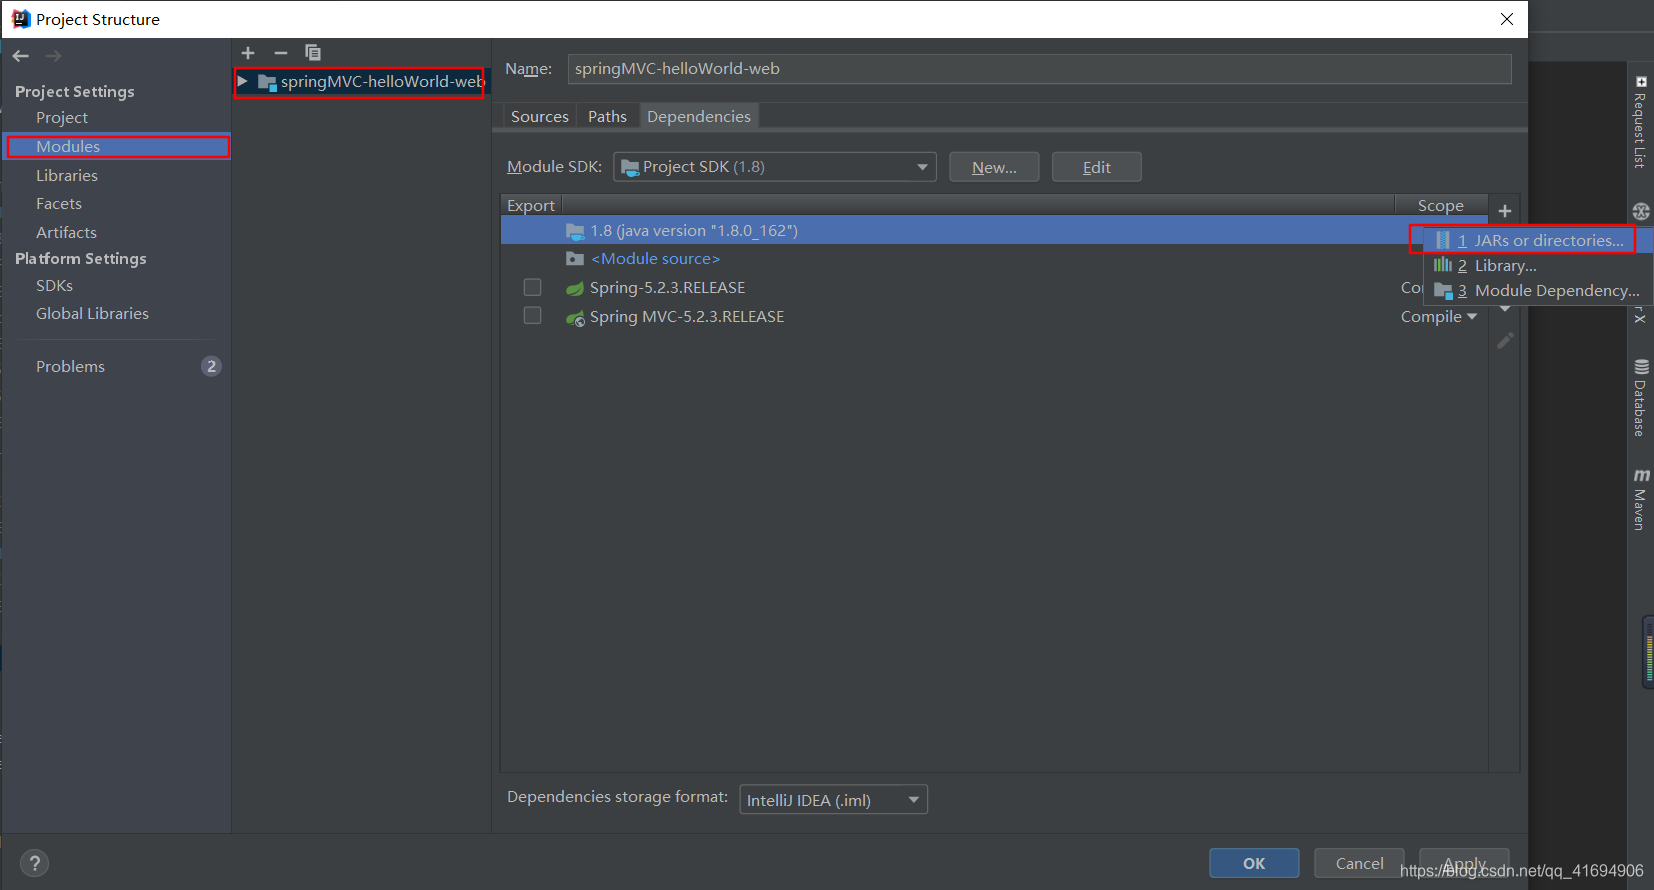Open Global Libraries section
This screenshot has height=890, width=1654.
92,314
